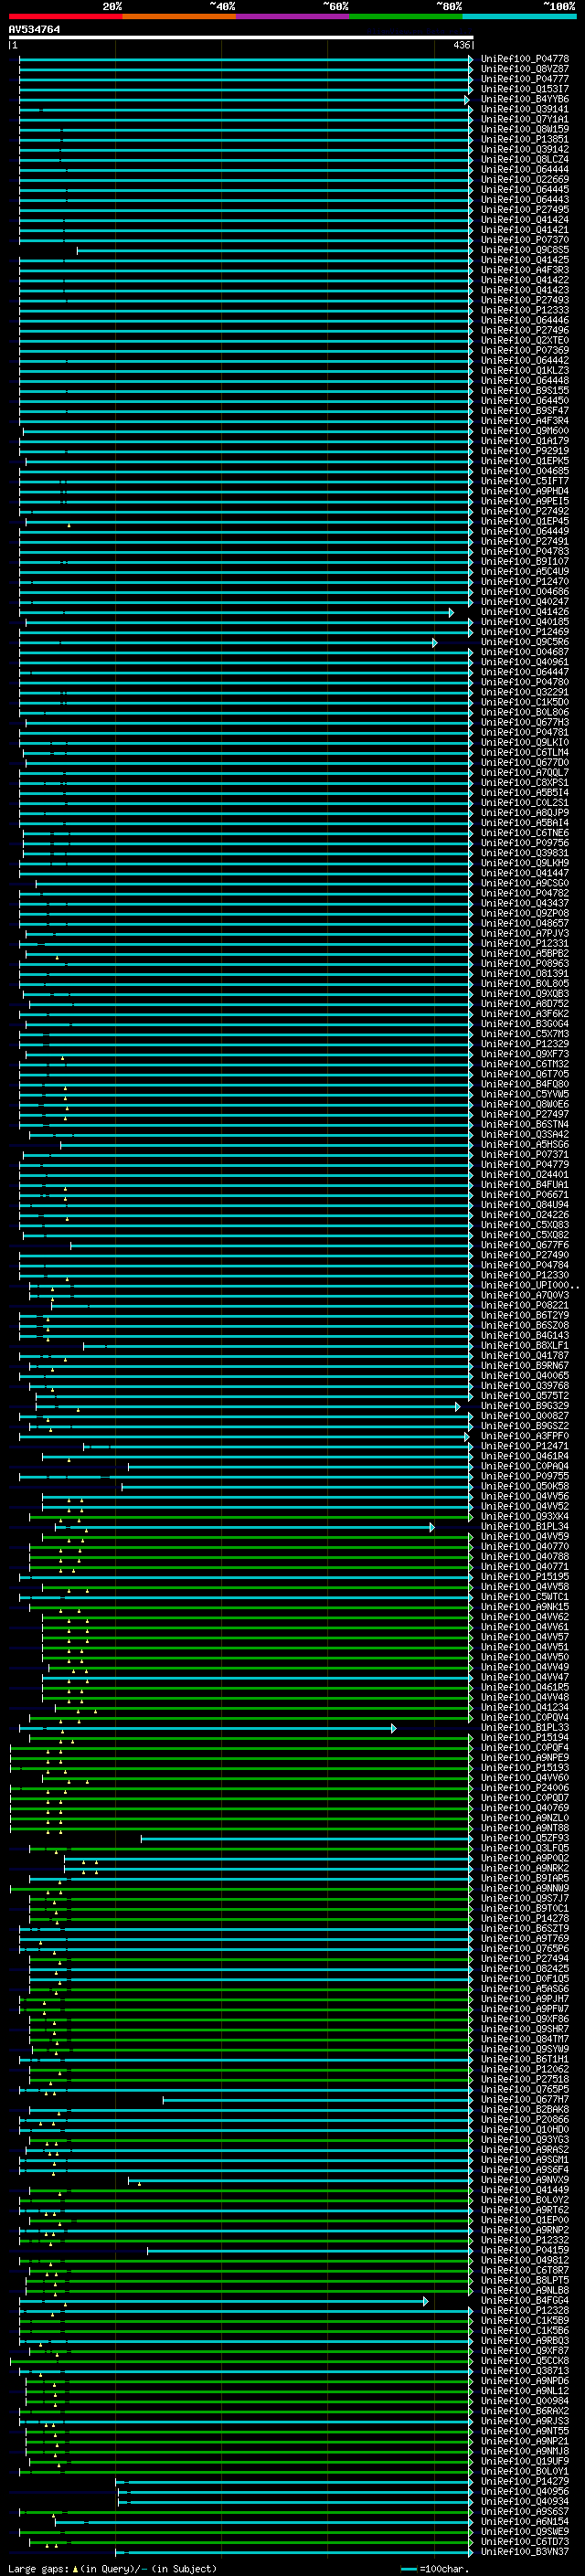The width and height of the screenshot is (585, 2576).
Task: Click the UniRef100_A4F3R3 label
Action: (x=525, y=270)
